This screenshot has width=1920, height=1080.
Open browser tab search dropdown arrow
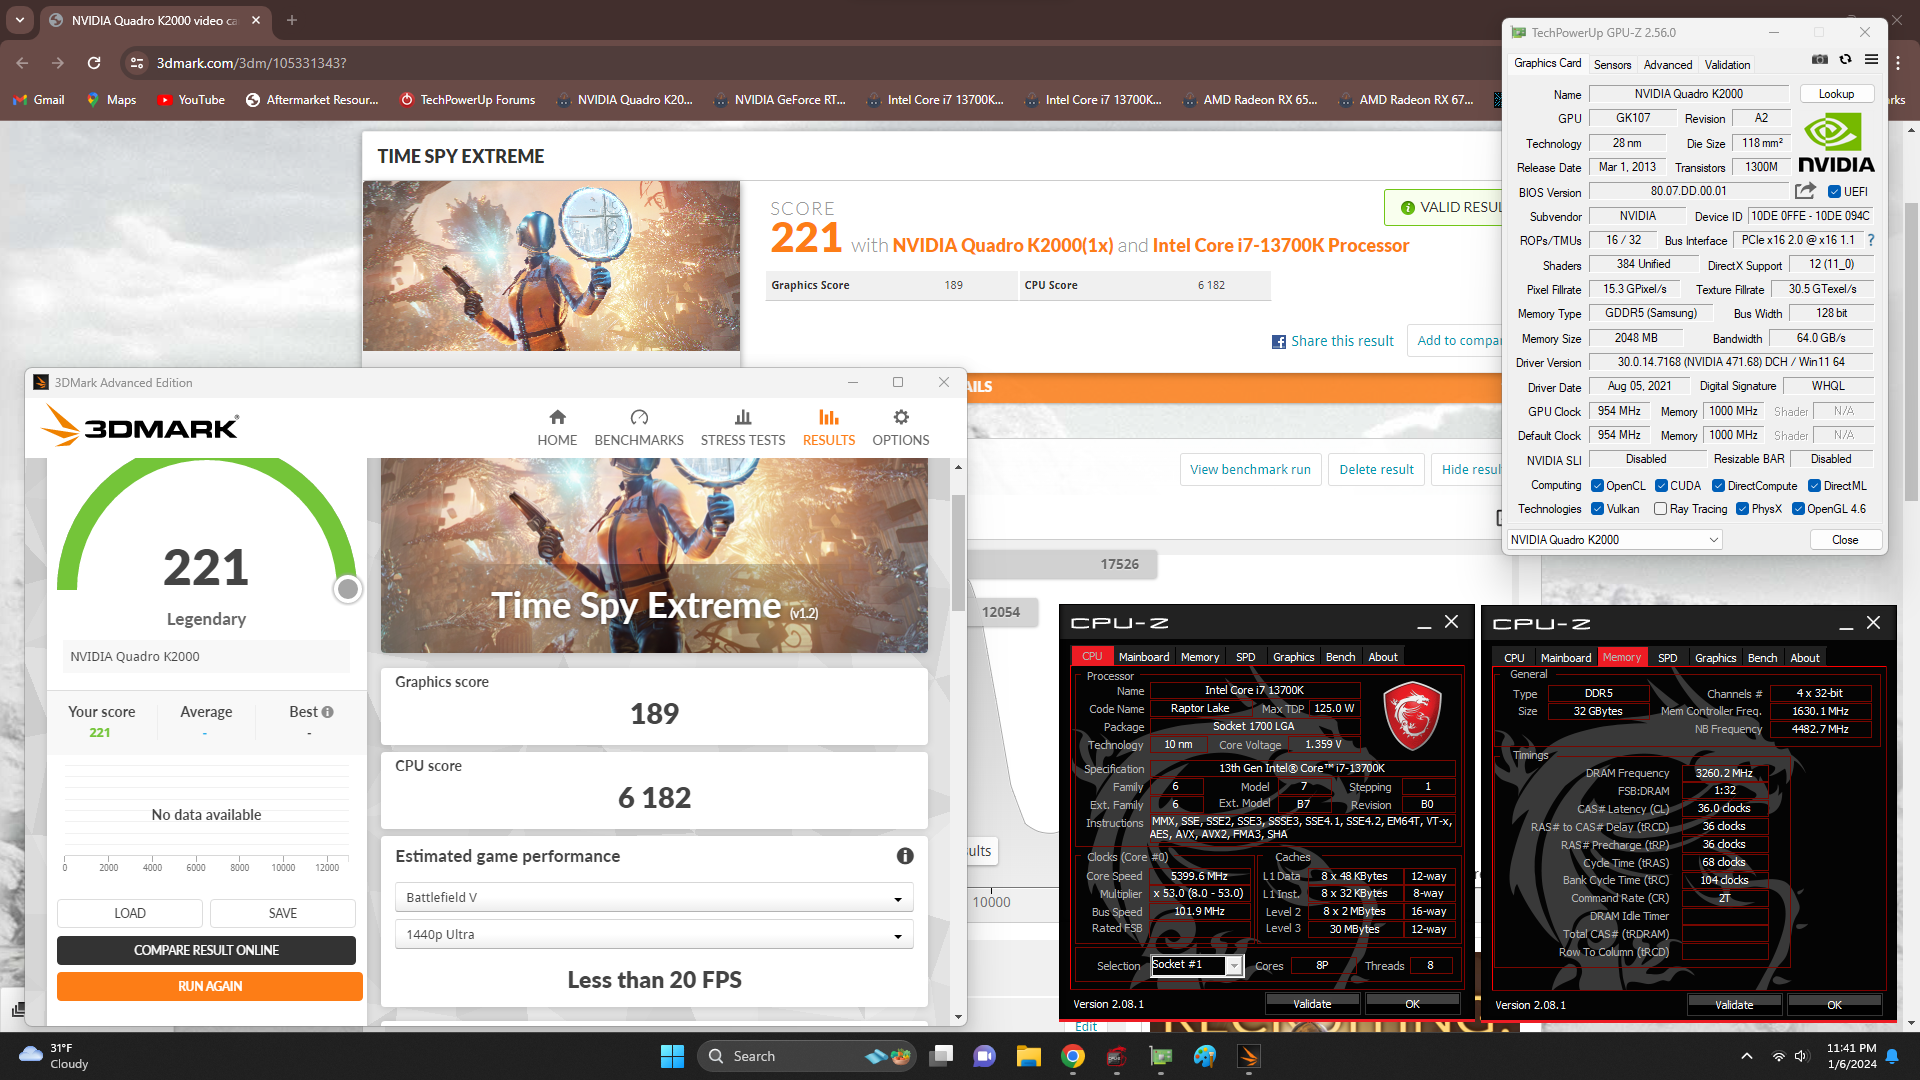click(x=20, y=20)
